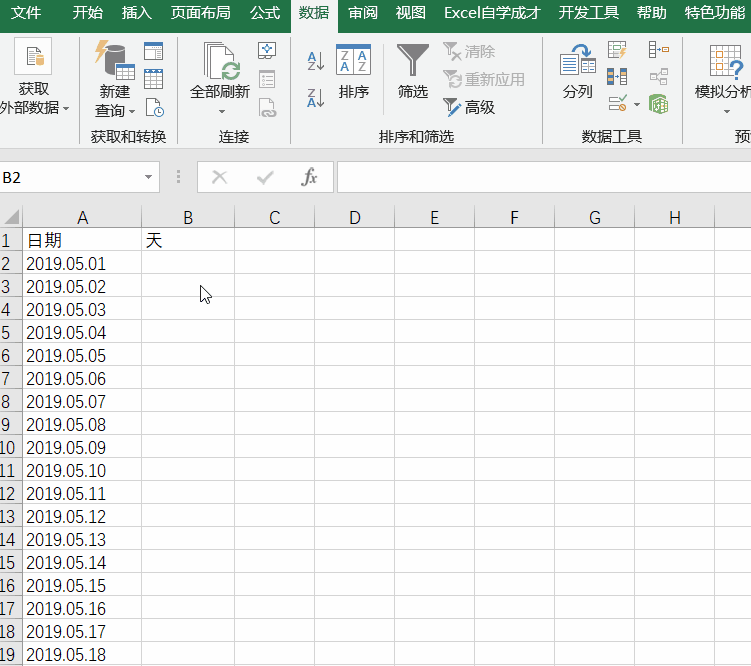751x666 pixels.
Task: Click the Show Queries icon in Get & Transform
Action: (153, 51)
